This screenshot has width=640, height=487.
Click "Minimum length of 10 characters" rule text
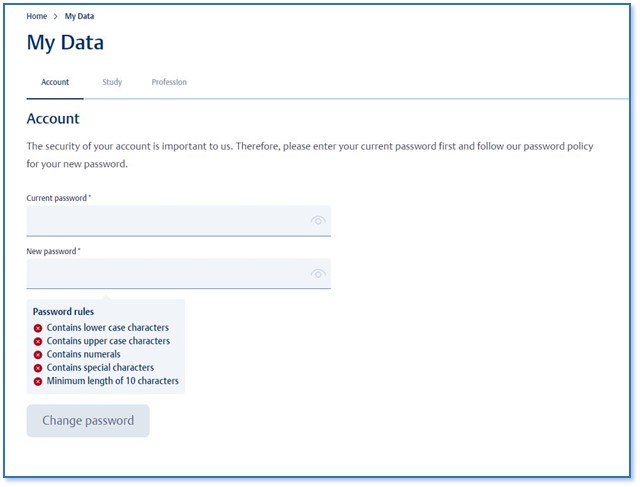click(x=113, y=381)
